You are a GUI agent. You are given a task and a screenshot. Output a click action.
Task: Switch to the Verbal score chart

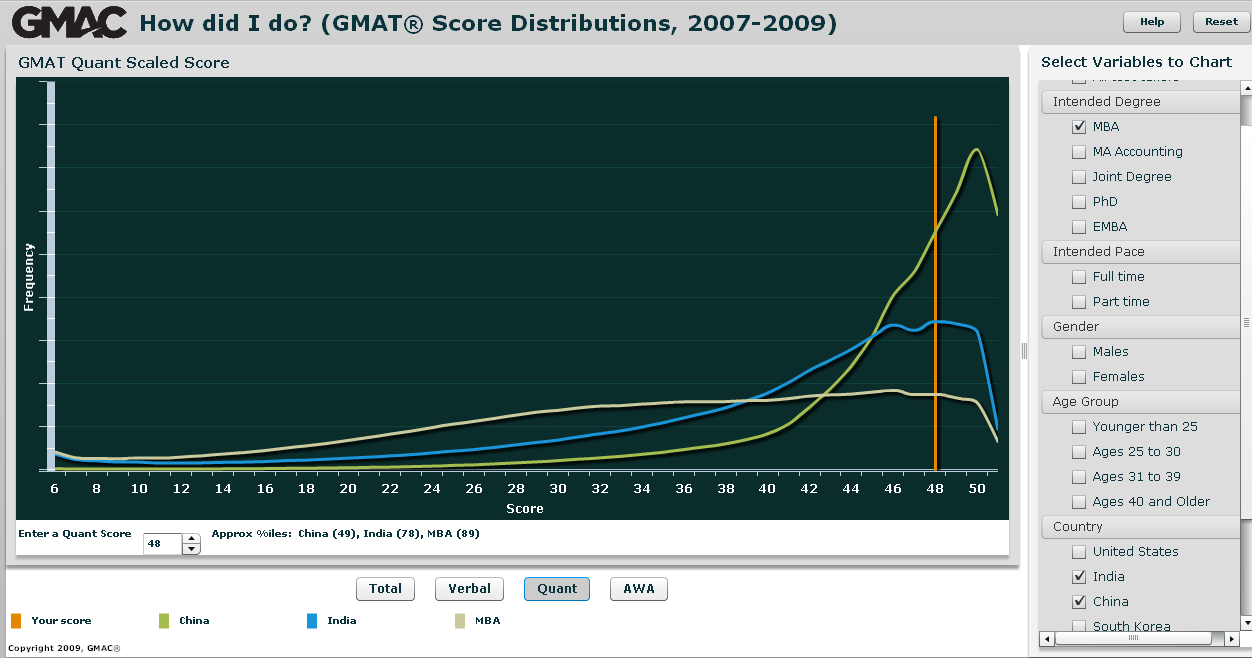point(469,589)
